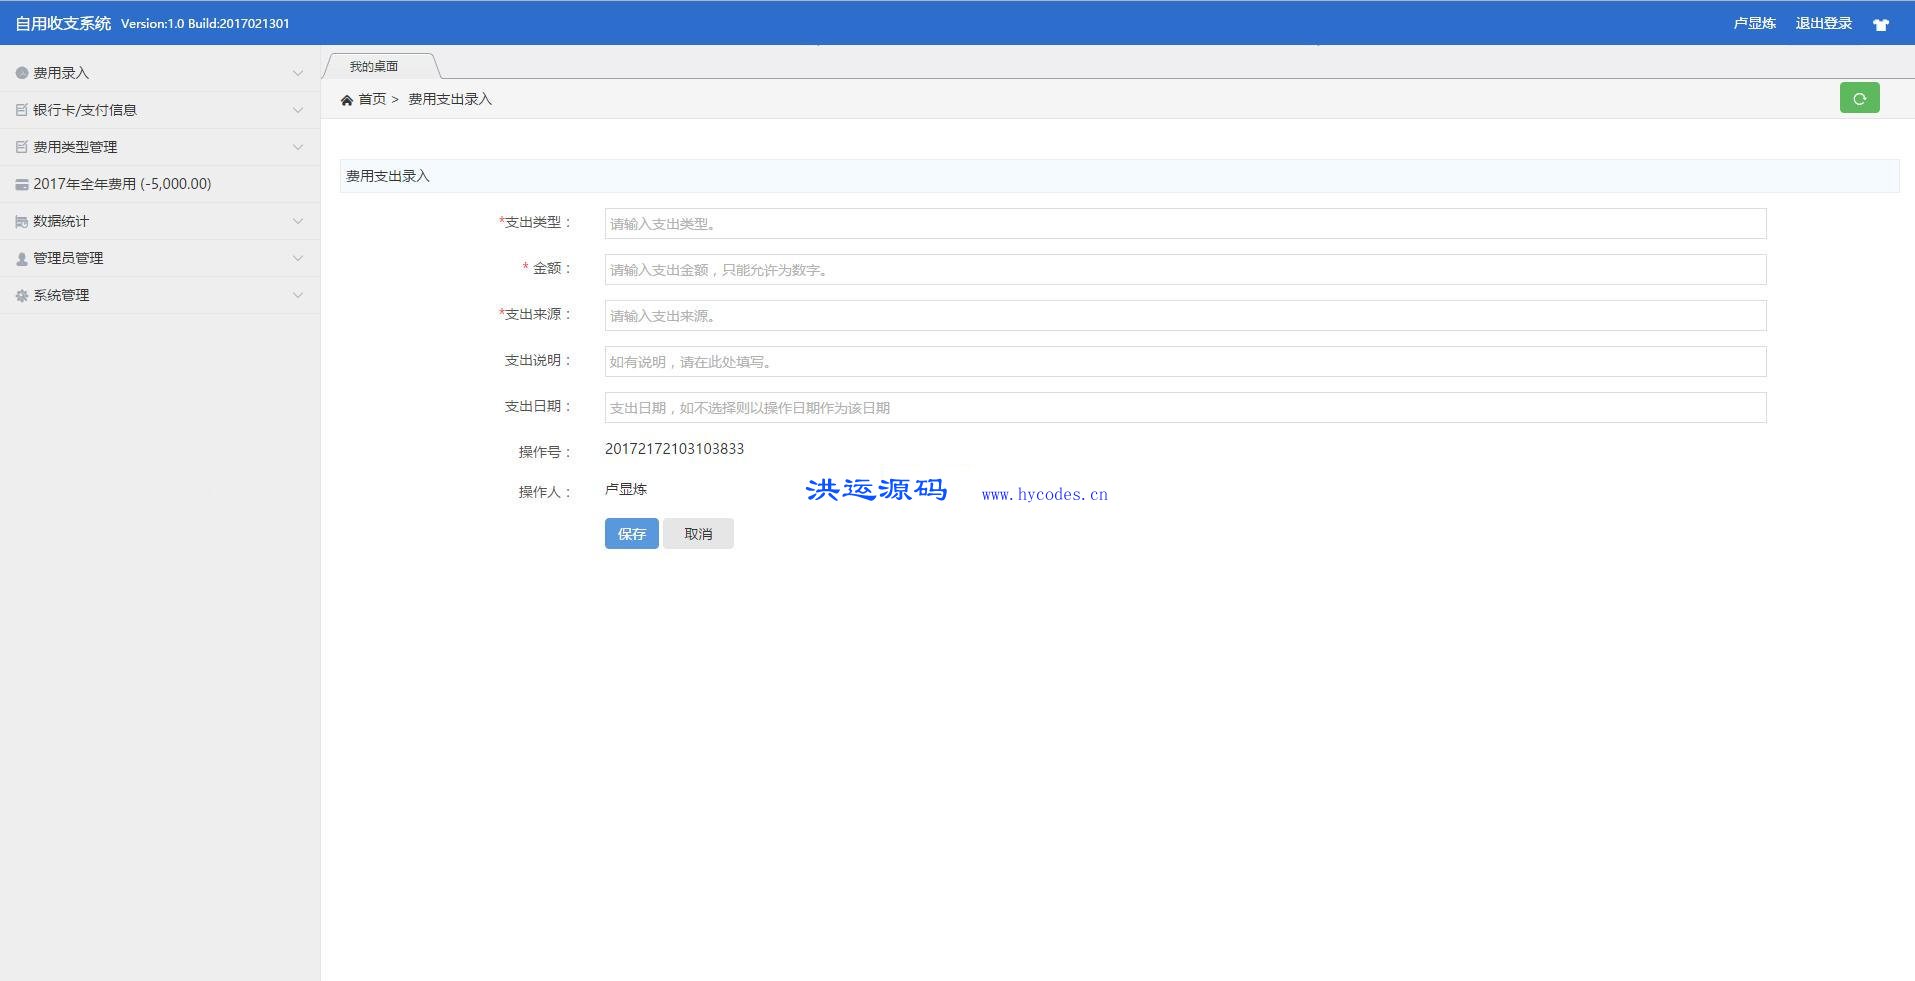Expand the 数据统计 chevron

pos(297,221)
